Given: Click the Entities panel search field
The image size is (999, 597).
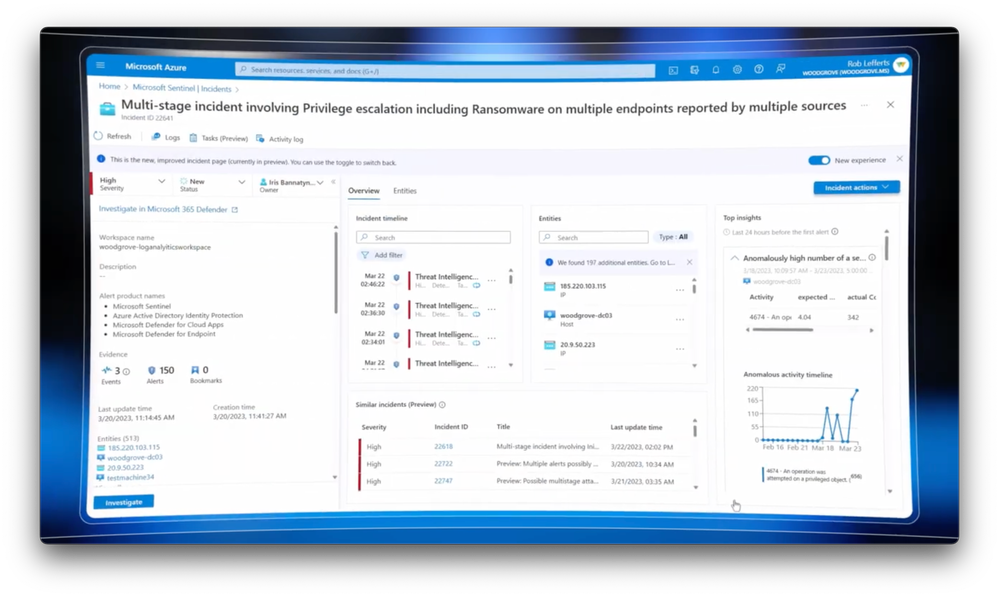Looking at the screenshot, I should click(594, 237).
